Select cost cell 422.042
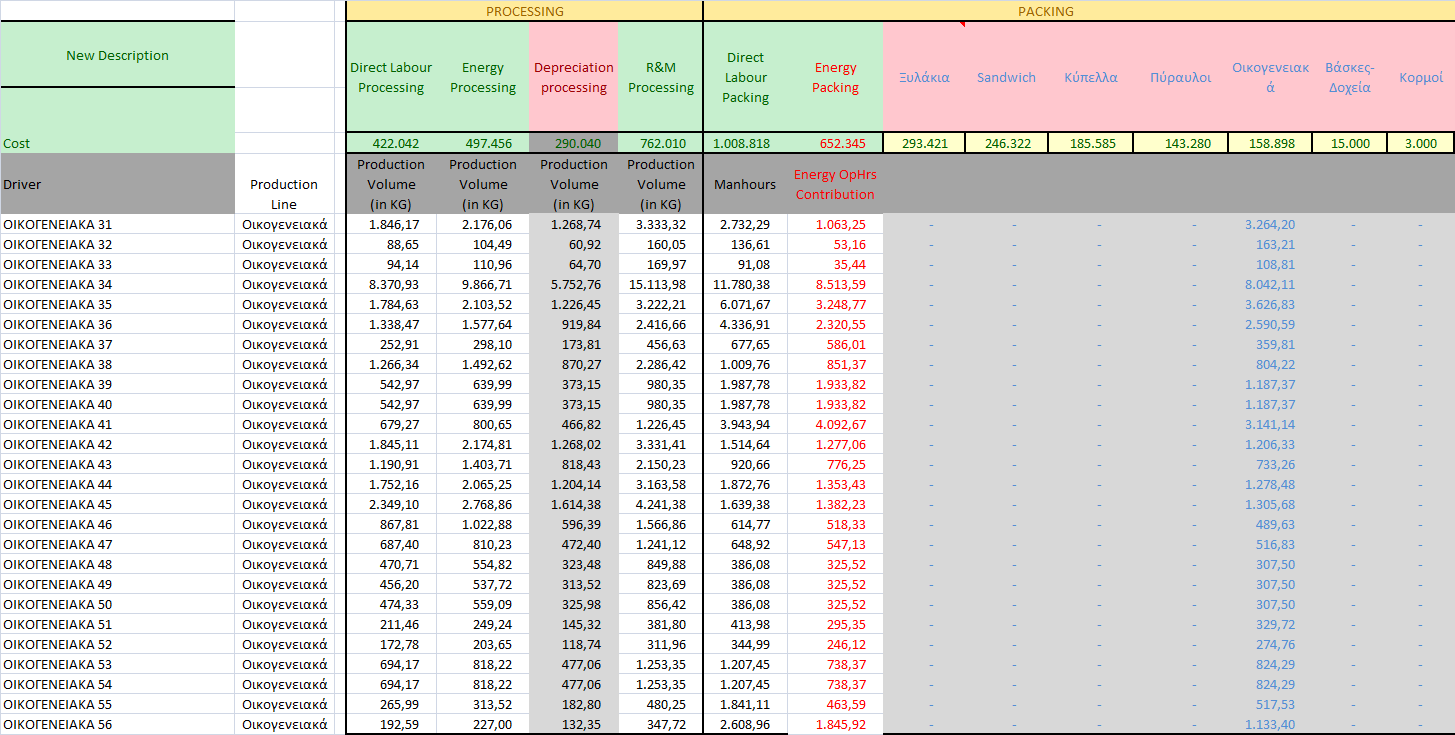 [x=391, y=143]
